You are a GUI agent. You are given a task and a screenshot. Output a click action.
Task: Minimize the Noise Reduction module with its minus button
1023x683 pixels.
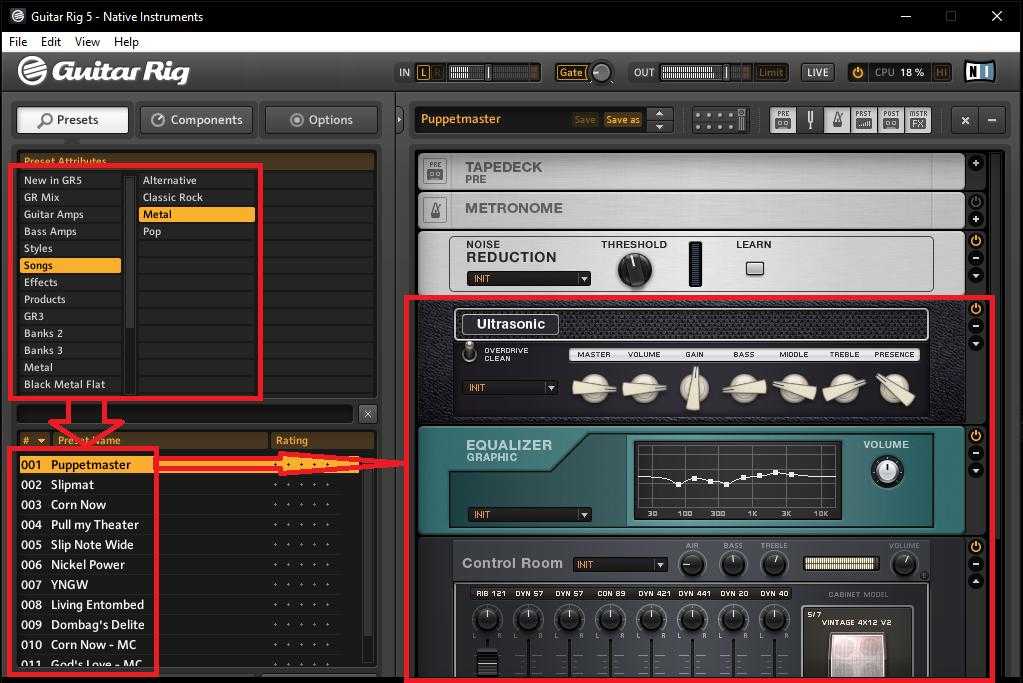tap(975, 258)
